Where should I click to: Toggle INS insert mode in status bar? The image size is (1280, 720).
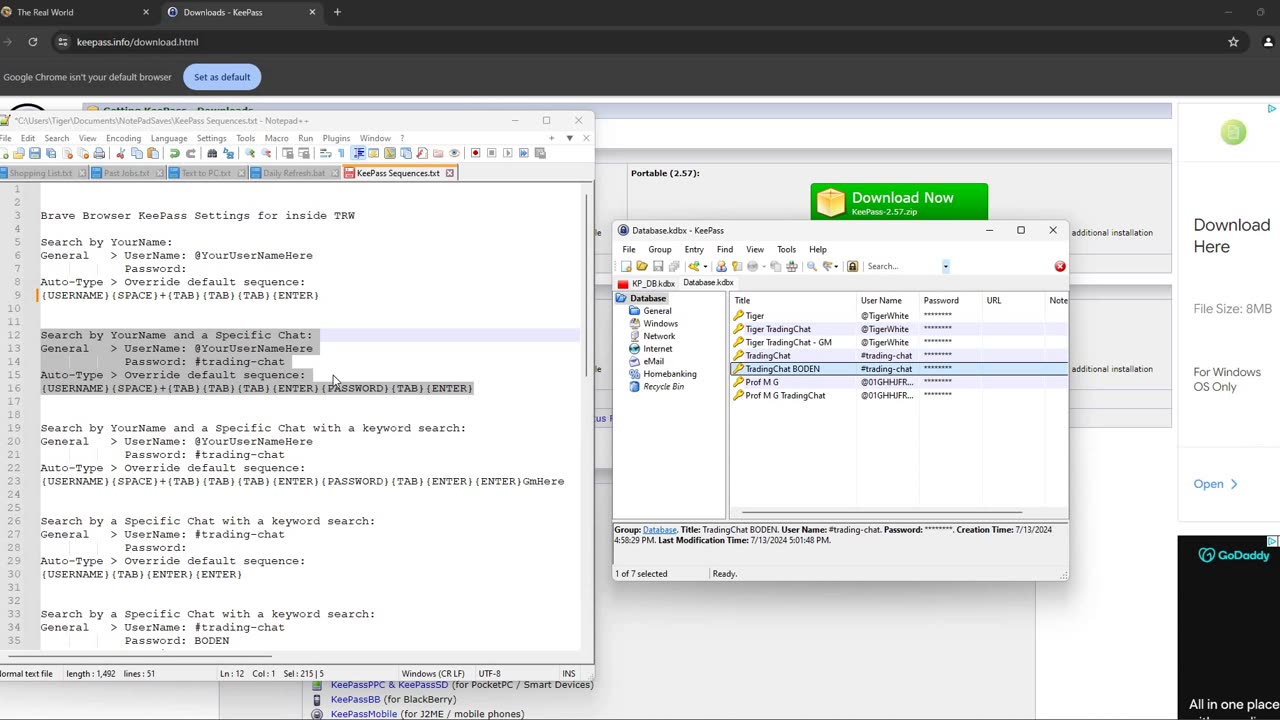pos(569,673)
